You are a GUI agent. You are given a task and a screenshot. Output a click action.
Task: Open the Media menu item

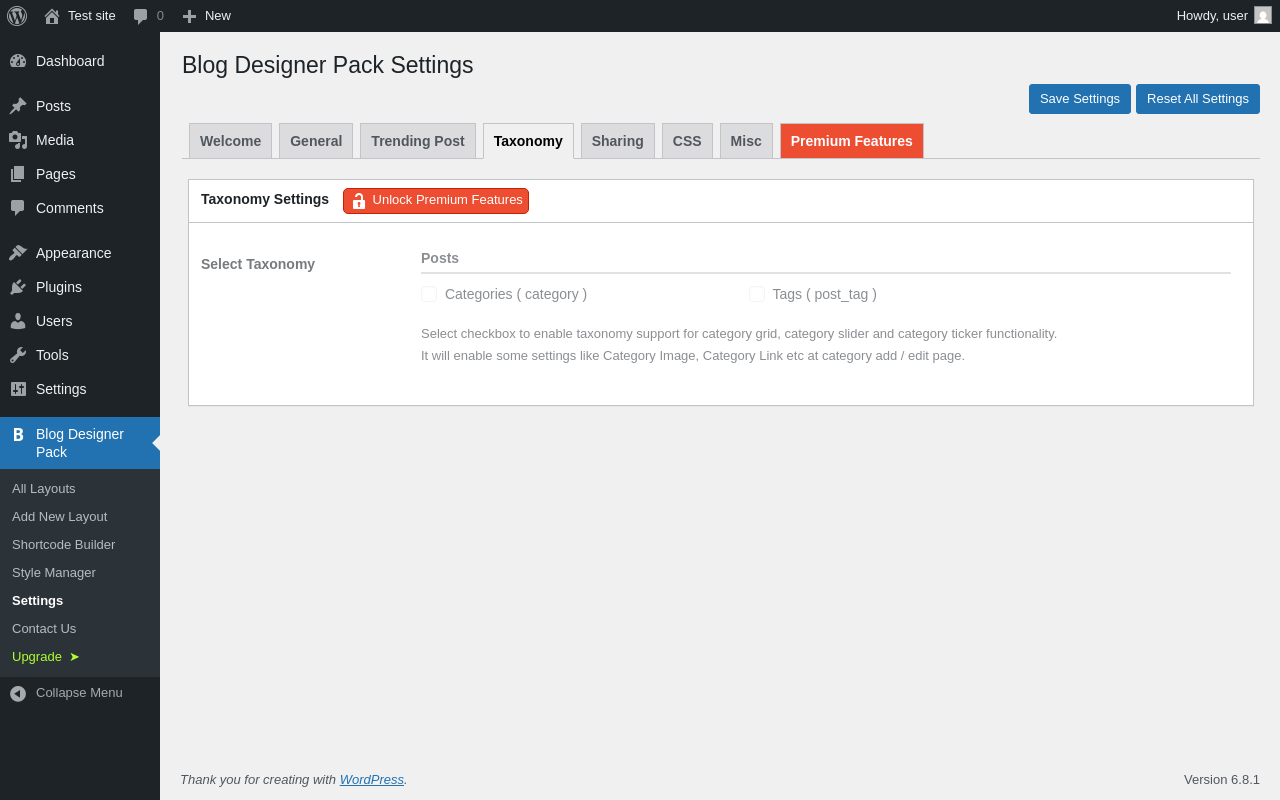coord(80,140)
